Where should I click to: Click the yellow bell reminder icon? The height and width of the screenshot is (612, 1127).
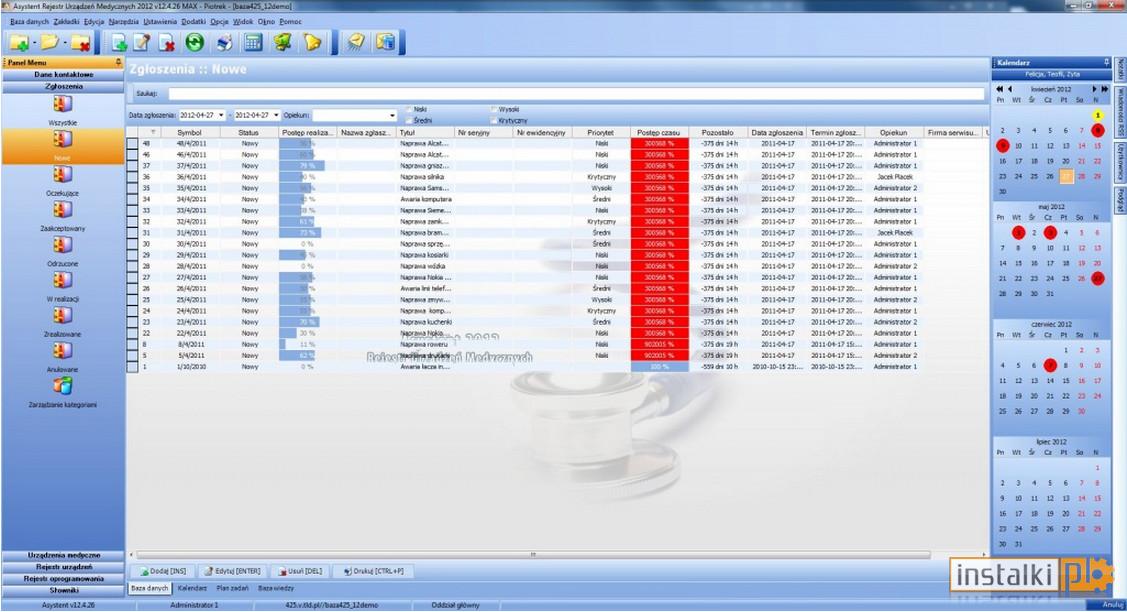[x=313, y=43]
